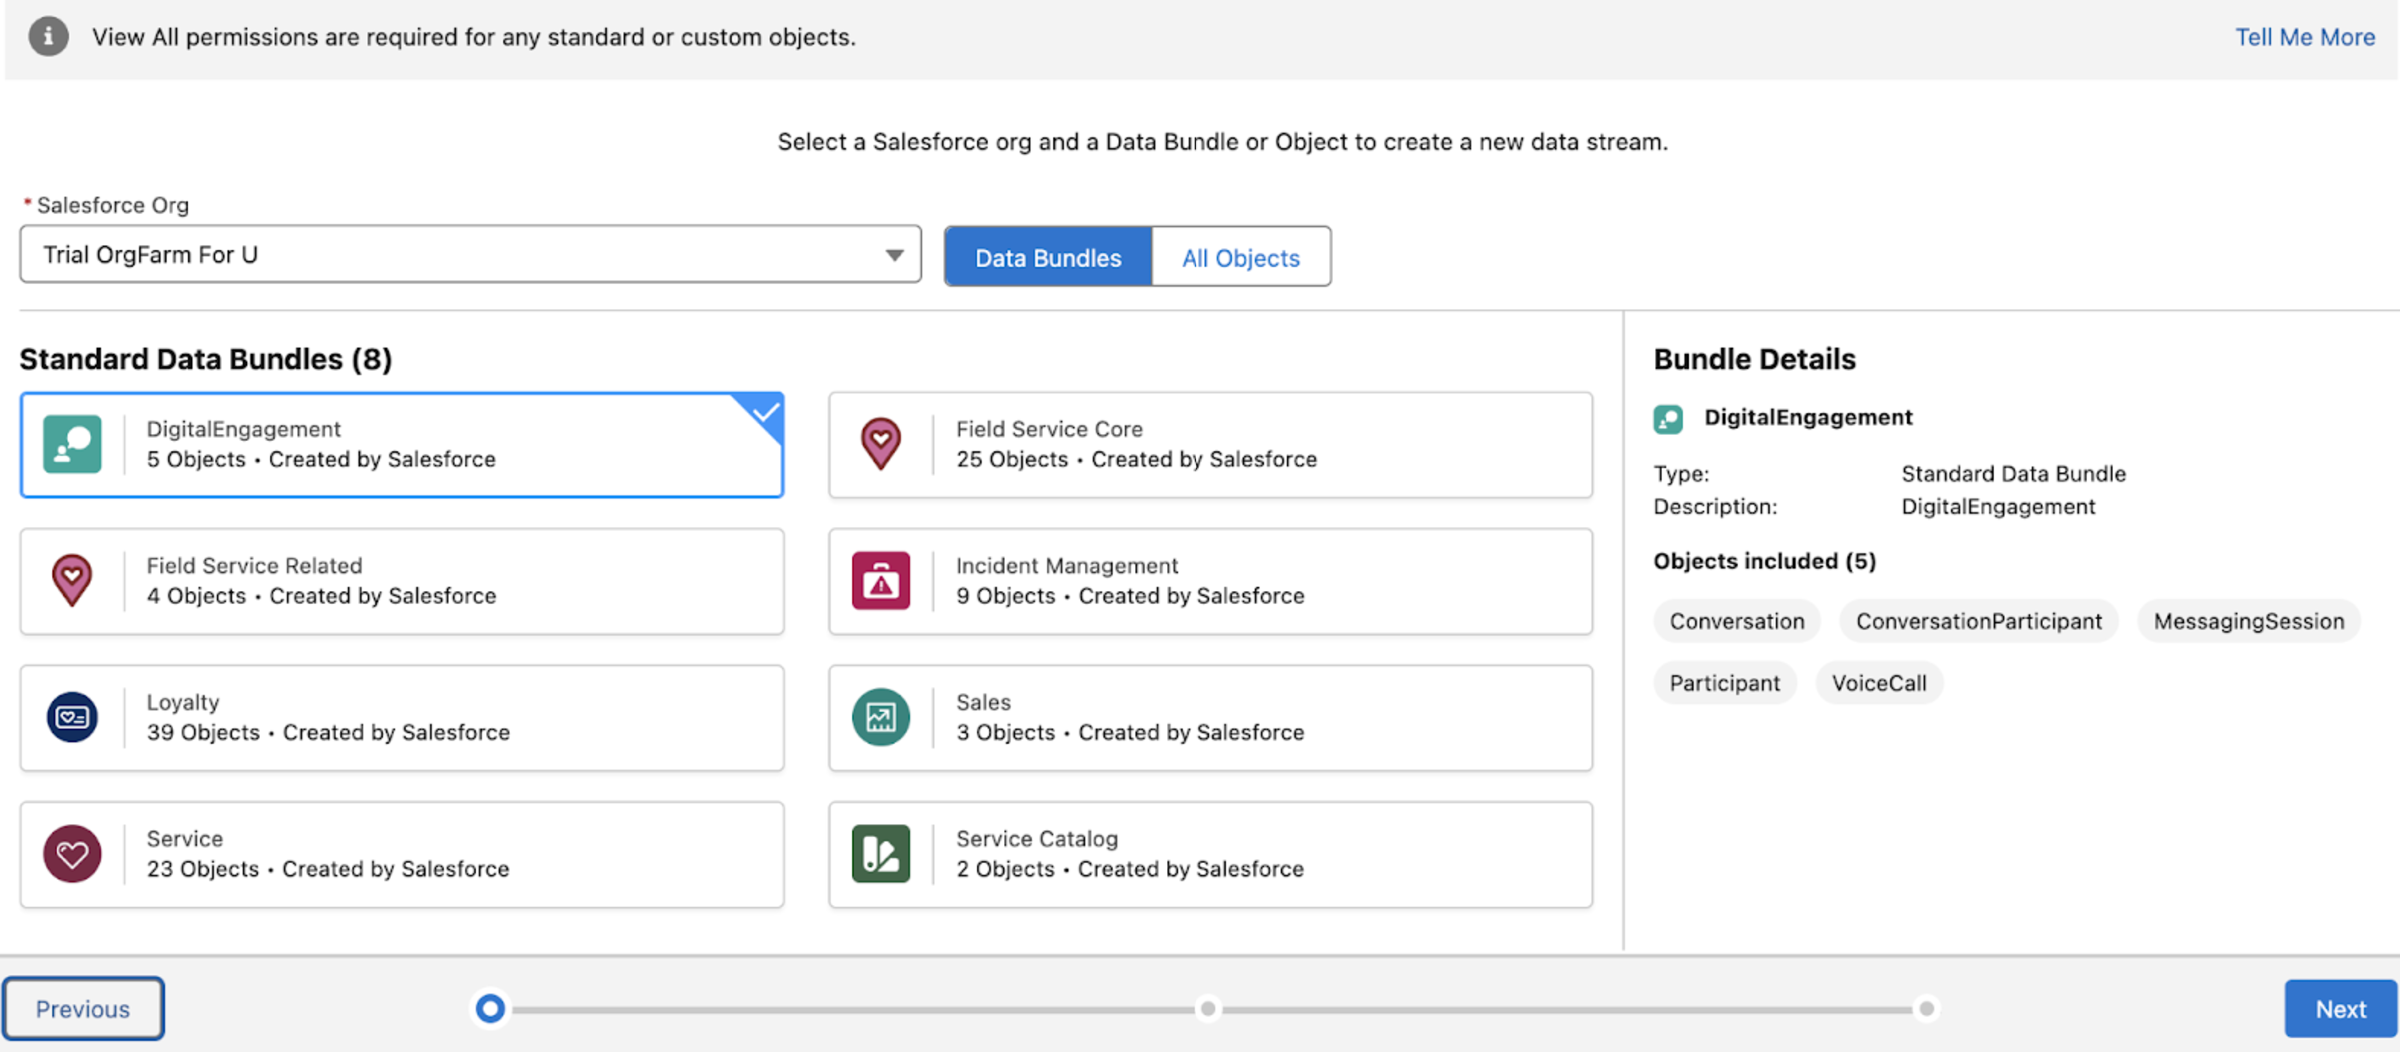The width and height of the screenshot is (2400, 1052).
Task: Click the '9 Objects • Created by Salesforce' text
Action: tap(1130, 596)
